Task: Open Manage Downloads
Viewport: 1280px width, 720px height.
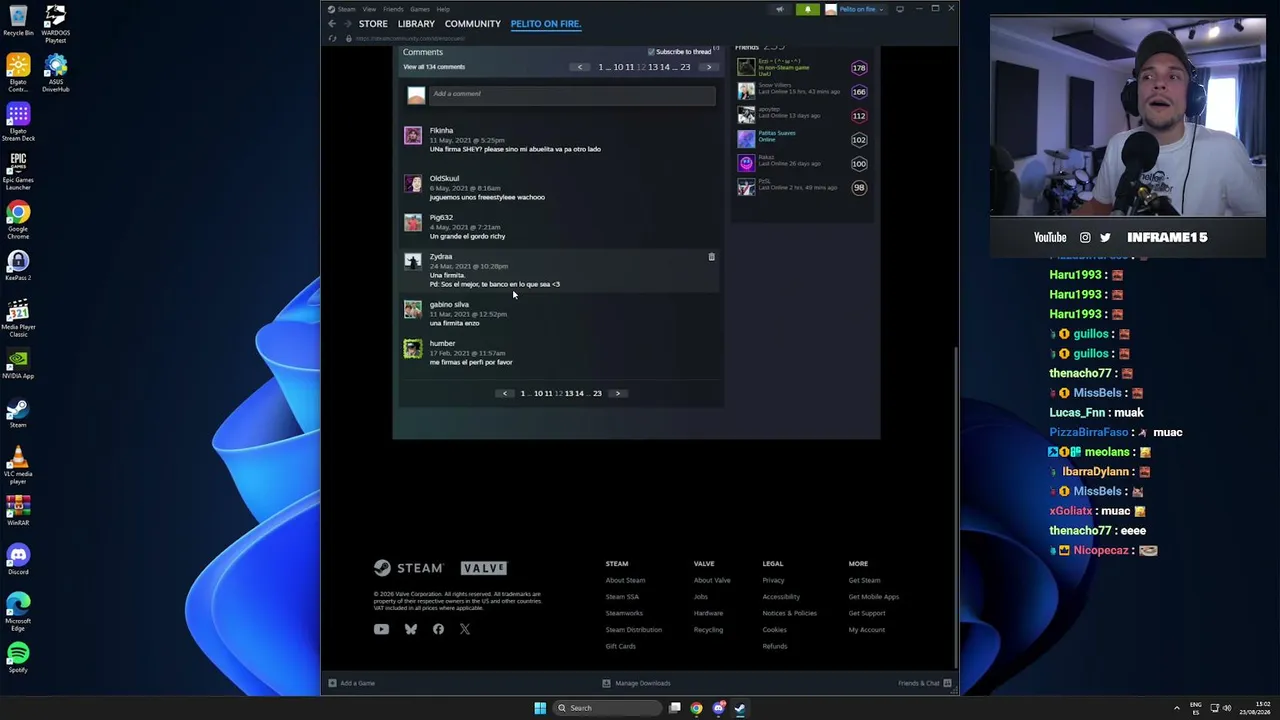Action: (636, 683)
